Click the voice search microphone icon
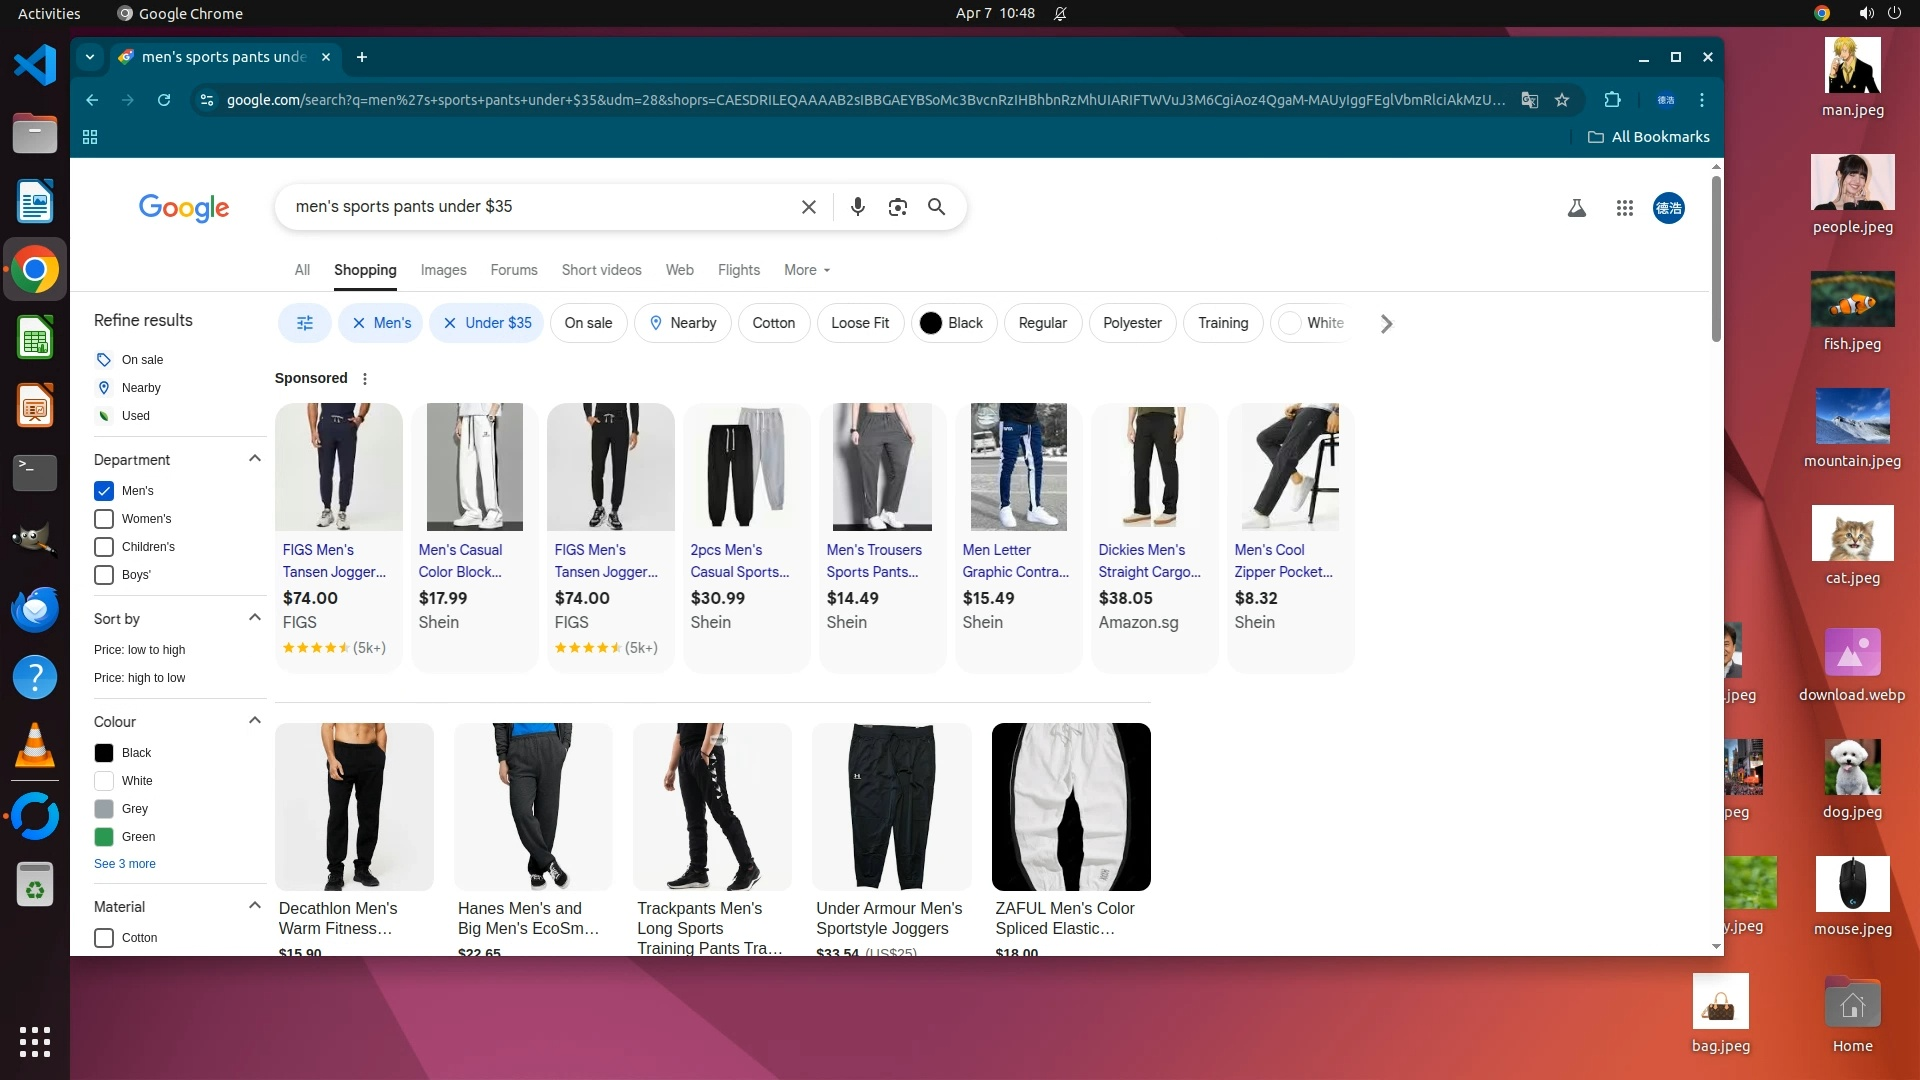Screen dimensions: 1920x1080 (857, 207)
